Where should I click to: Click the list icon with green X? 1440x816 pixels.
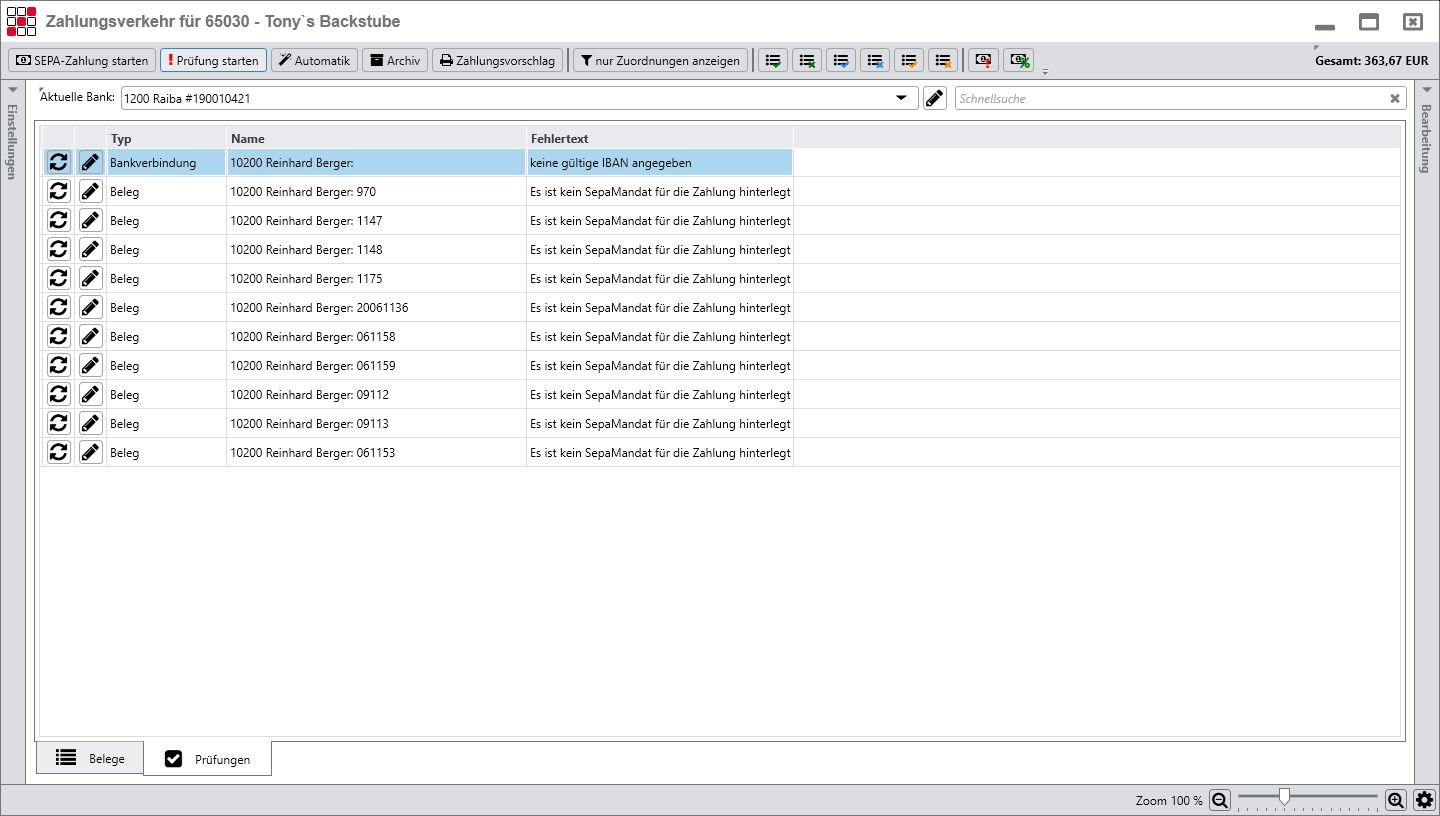807,61
